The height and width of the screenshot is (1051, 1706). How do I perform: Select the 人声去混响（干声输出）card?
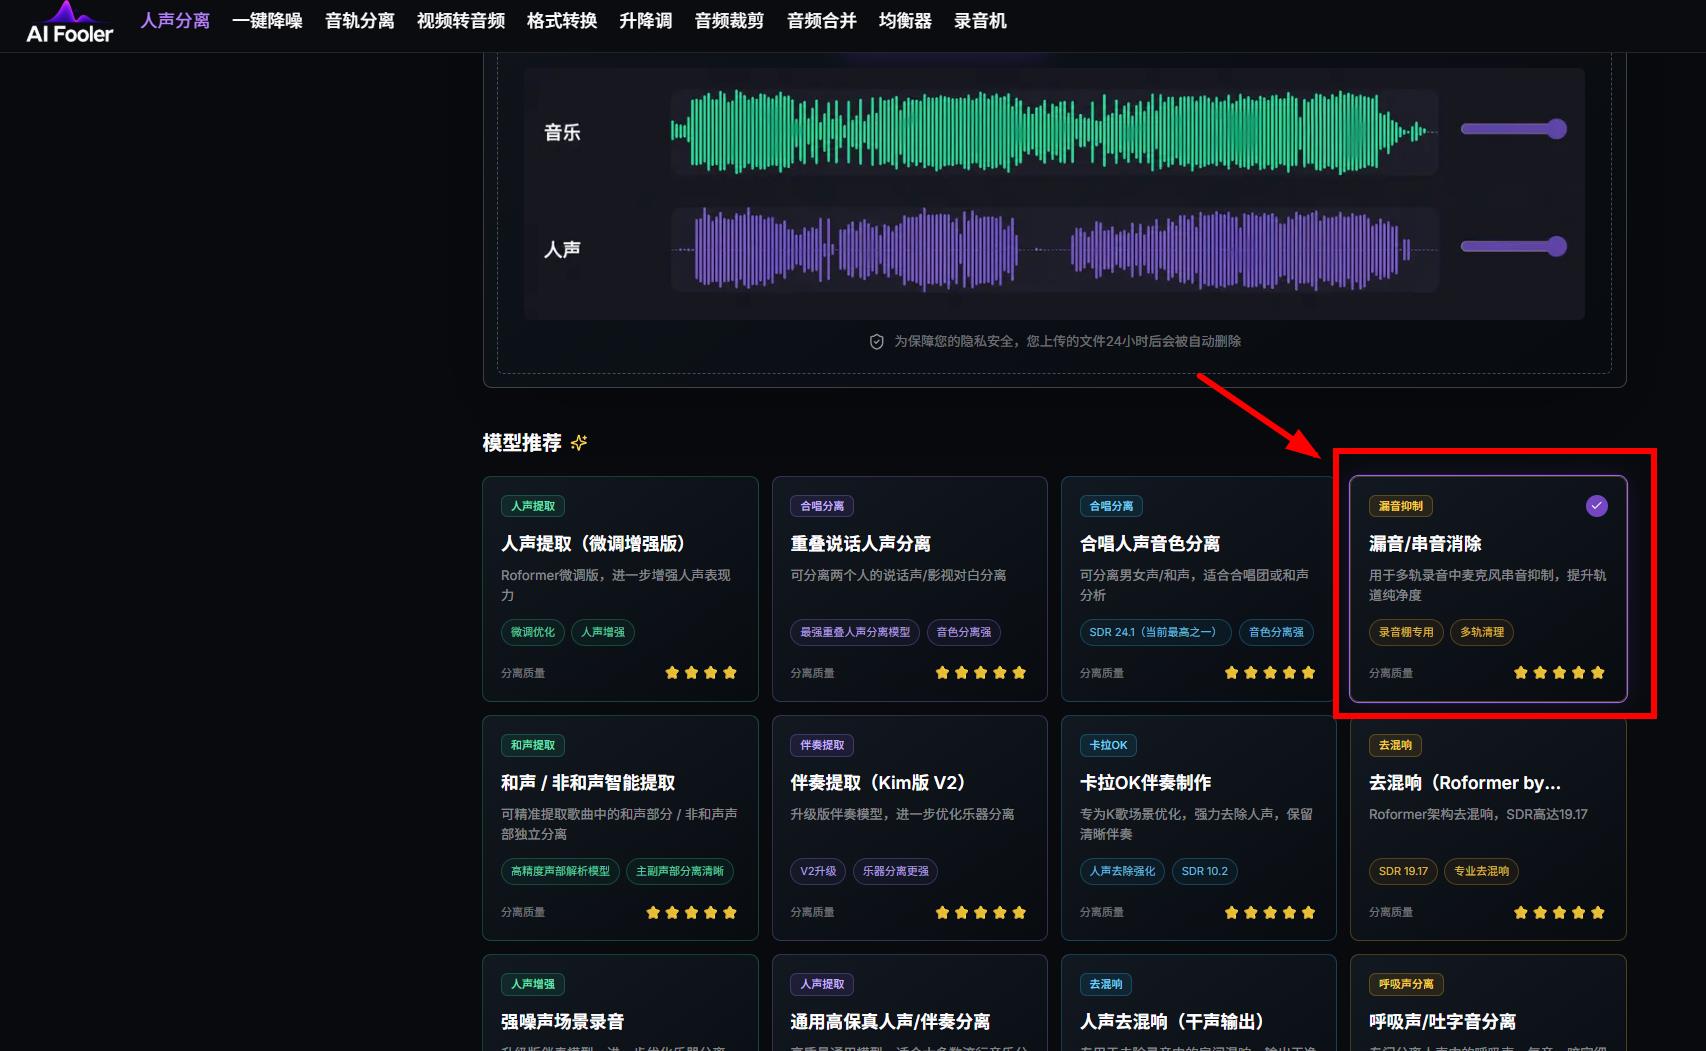pos(1199,1003)
